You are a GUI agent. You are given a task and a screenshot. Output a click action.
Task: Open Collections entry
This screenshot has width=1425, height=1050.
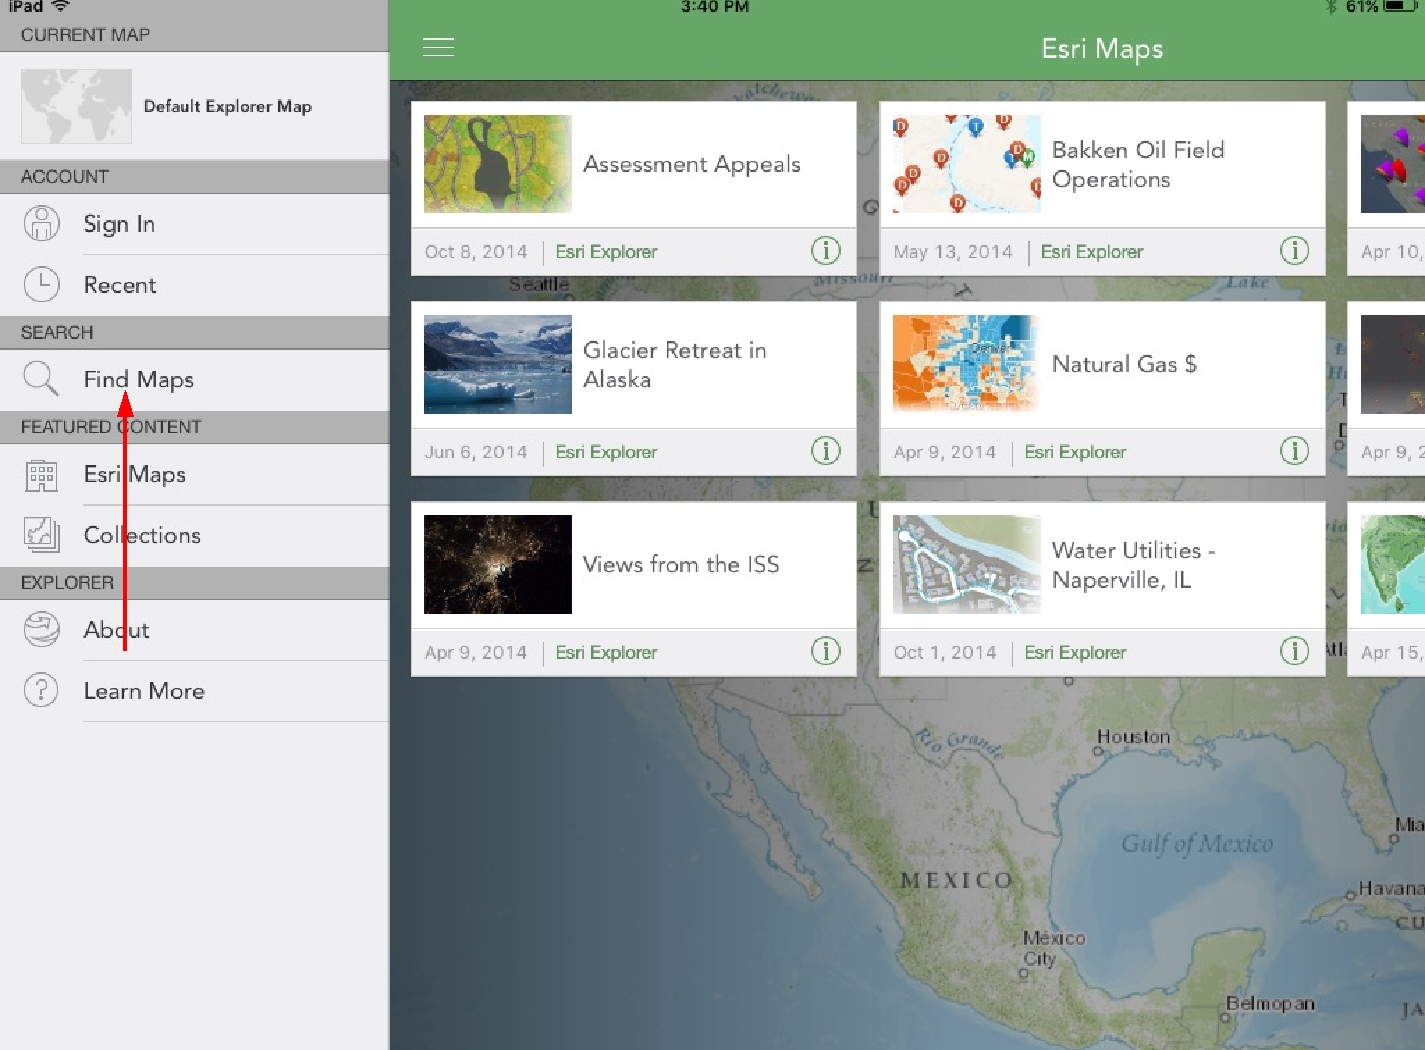pos(195,536)
